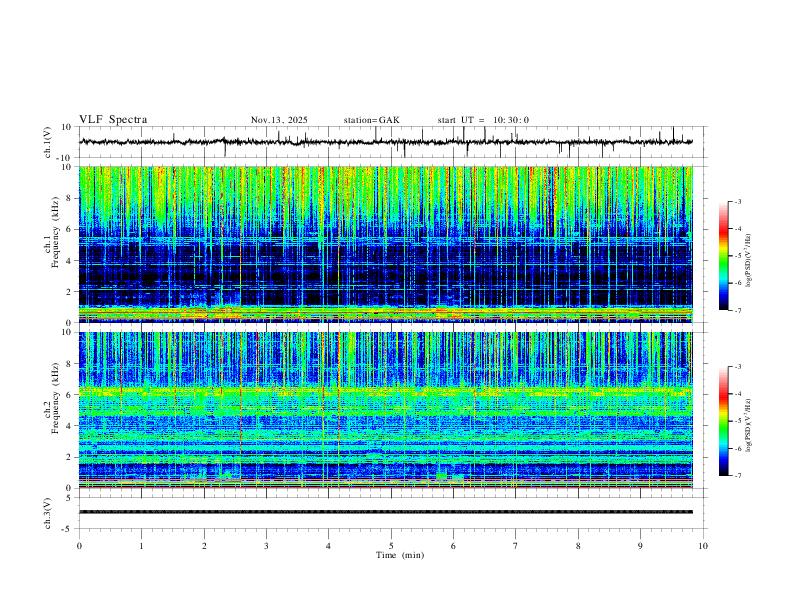
Task: Click the date text 'Nov.13, 2025'
Action: pos(279,120)
